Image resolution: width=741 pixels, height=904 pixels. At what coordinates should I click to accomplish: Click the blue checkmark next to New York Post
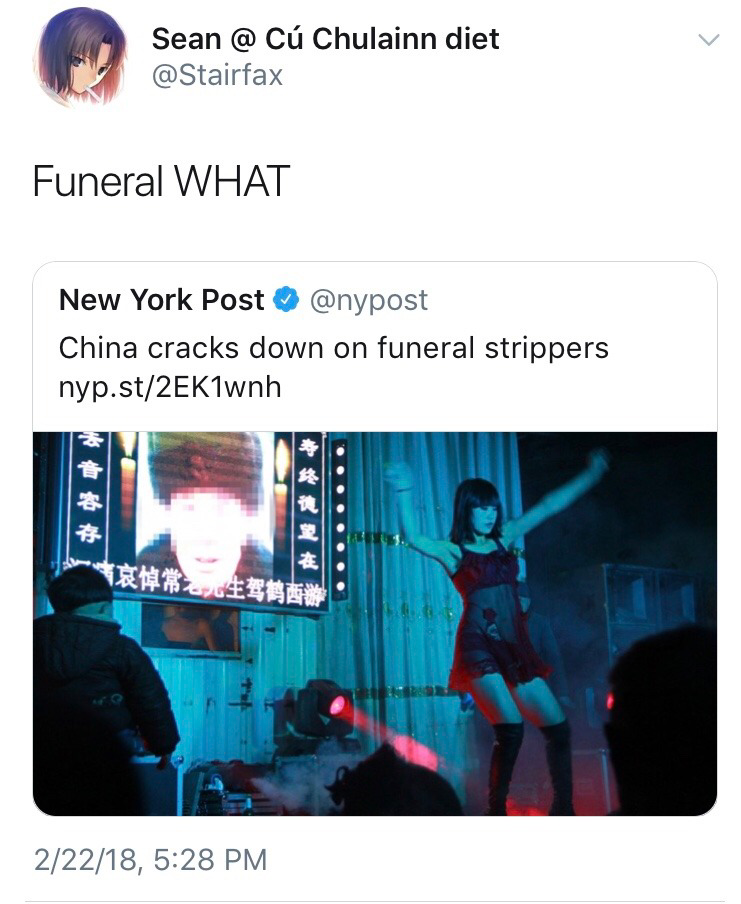click(x=284, y=298)
